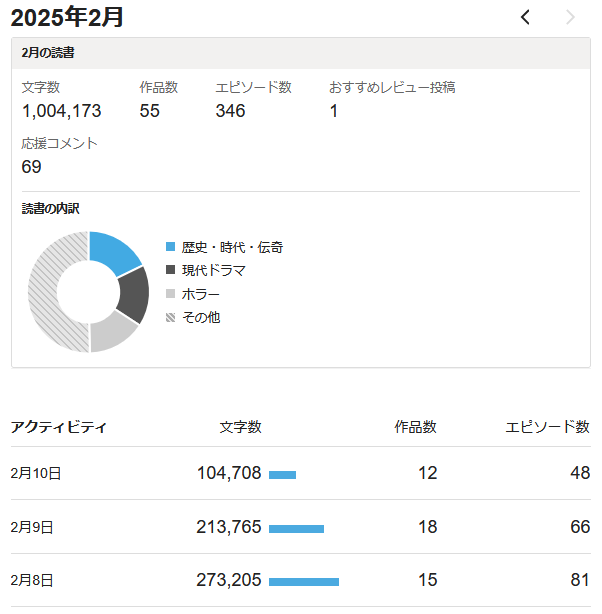Open the 2月8日 activity entry

tap(32, 581)
